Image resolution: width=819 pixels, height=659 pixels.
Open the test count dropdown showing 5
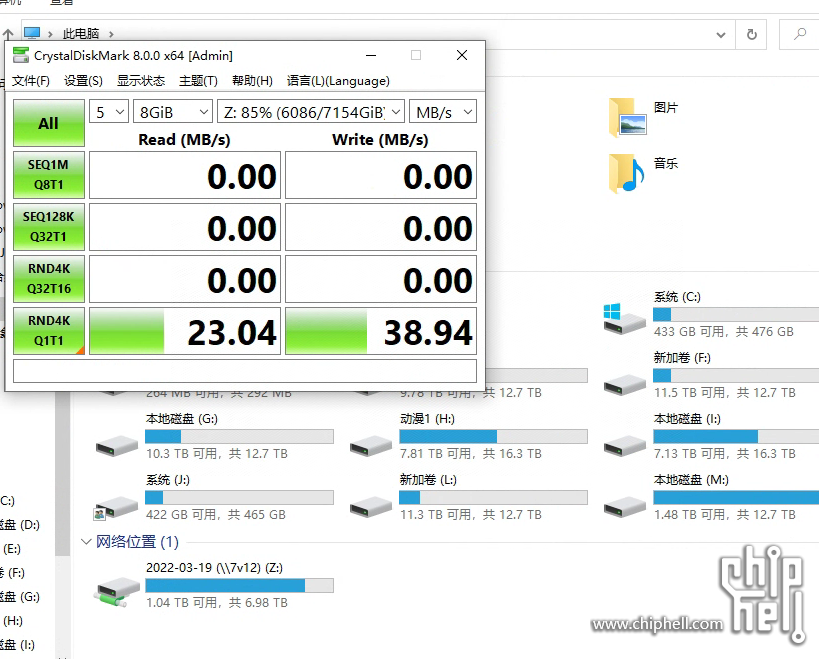tap(109, 112)
